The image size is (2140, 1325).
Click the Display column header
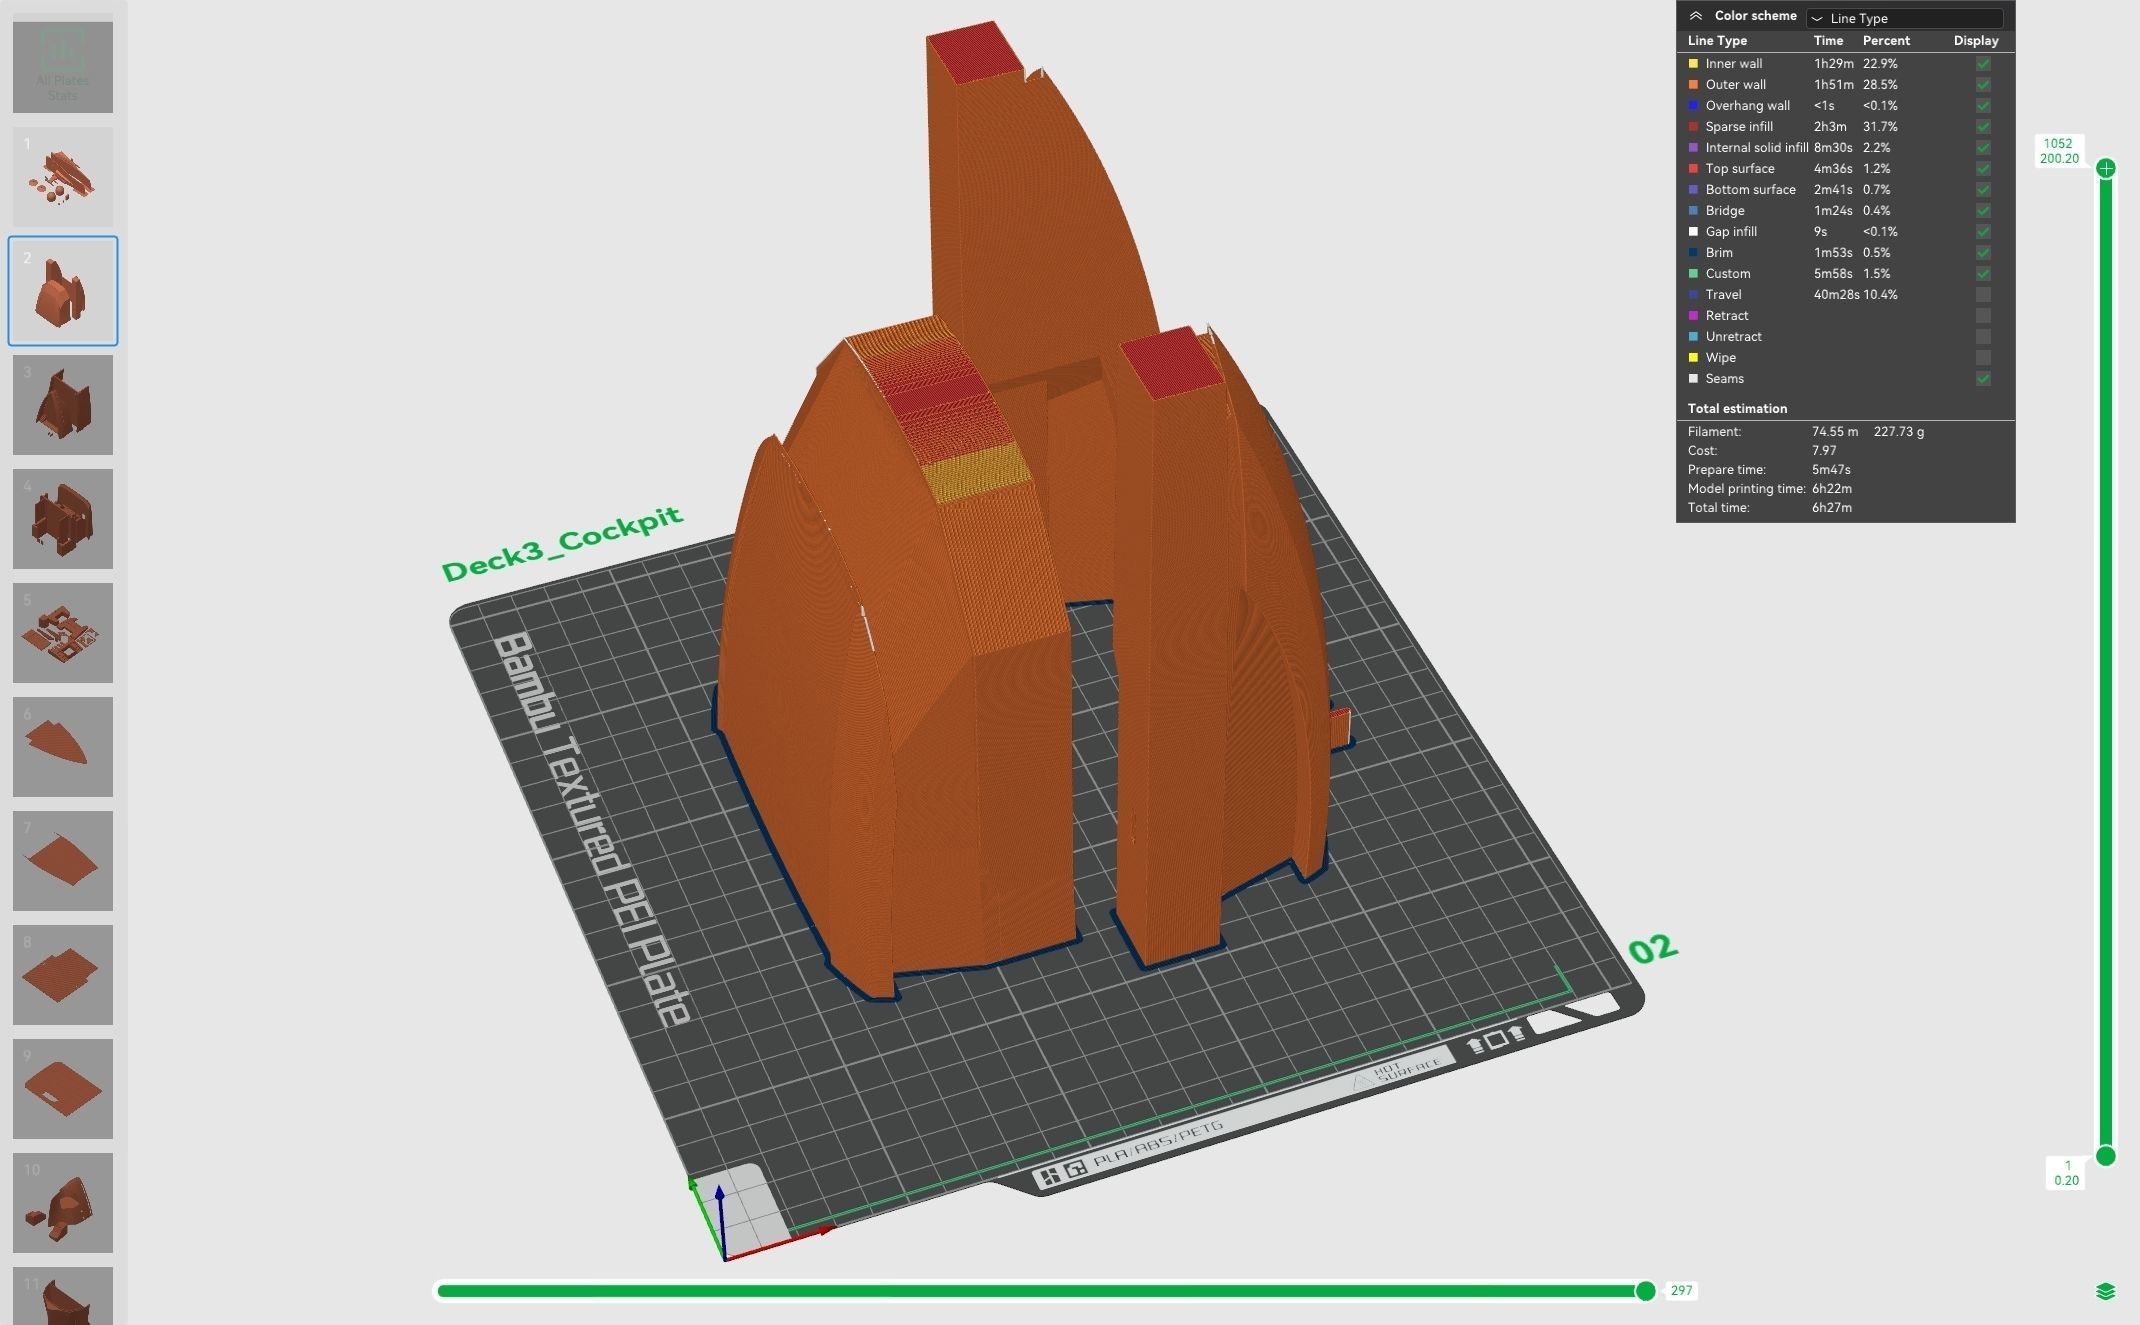(x=1976, y=41)
